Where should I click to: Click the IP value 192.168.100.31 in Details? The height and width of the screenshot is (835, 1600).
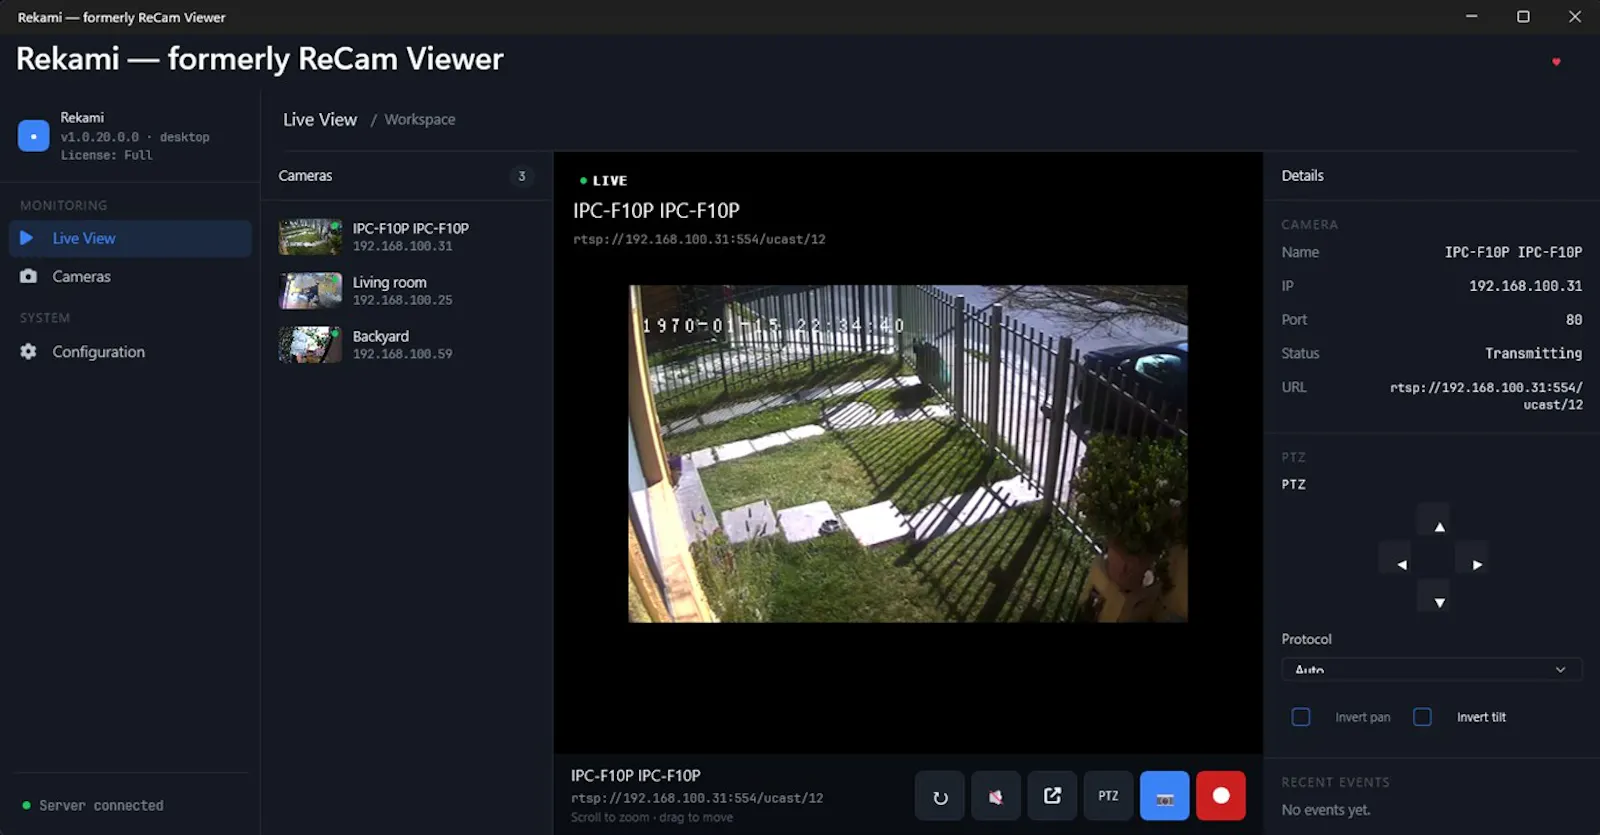1525,286
